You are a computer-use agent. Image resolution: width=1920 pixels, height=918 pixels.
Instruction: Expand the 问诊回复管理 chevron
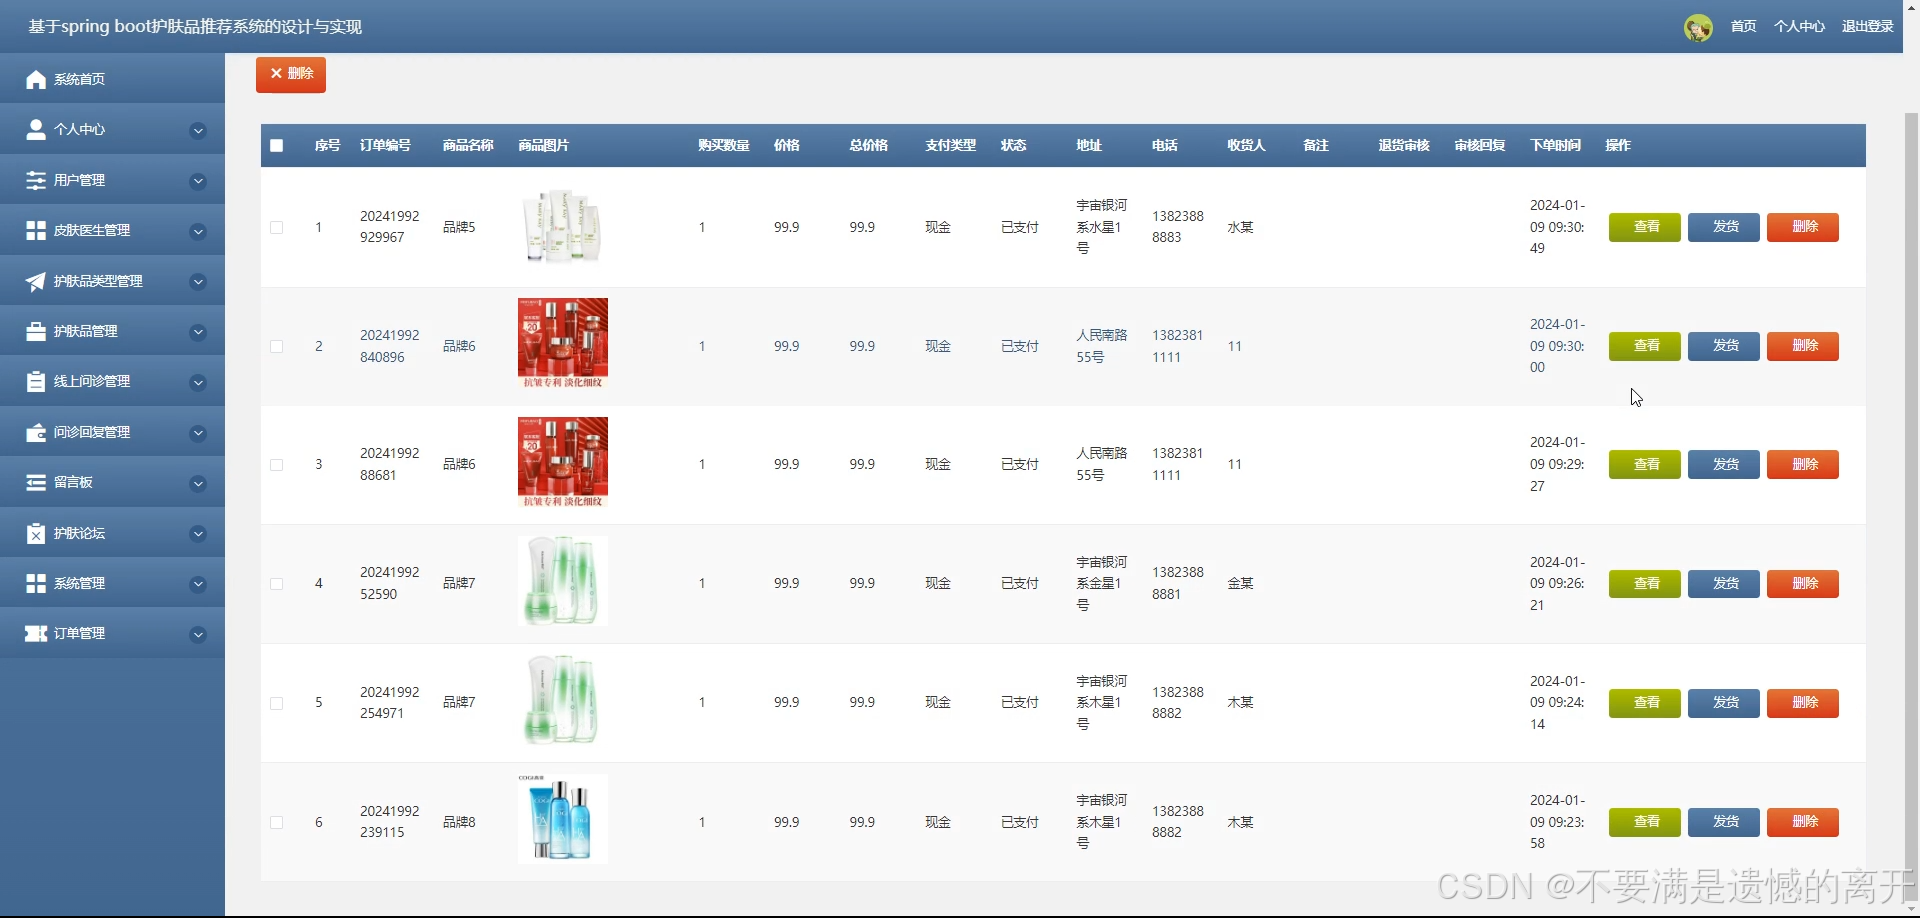(x=198, y=433)
